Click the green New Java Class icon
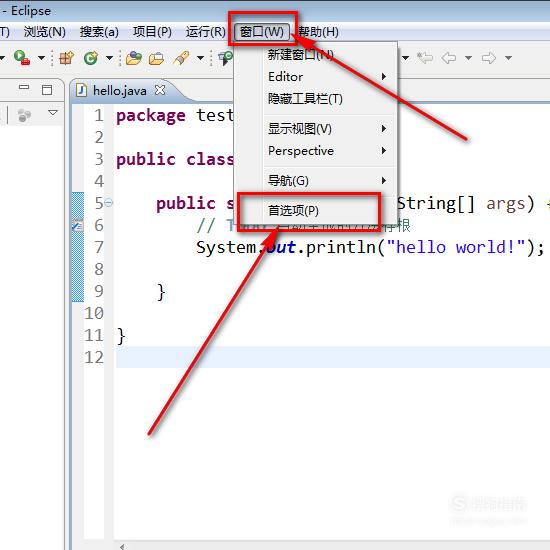The image size is (550, 550). point(91,58)
